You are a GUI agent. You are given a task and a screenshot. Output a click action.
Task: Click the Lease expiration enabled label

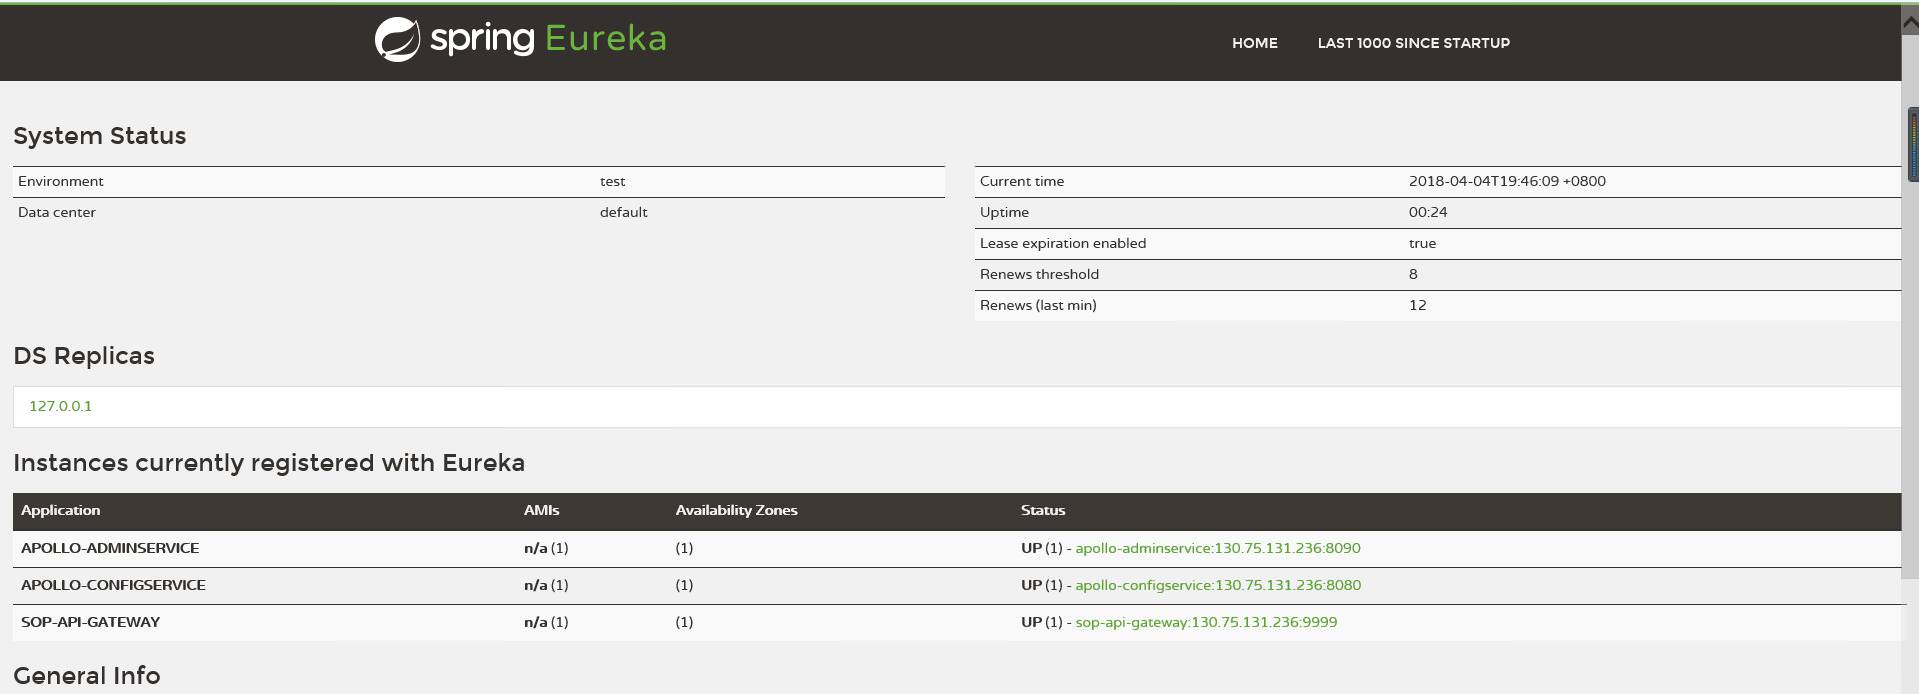click(x=1062, y=243)
